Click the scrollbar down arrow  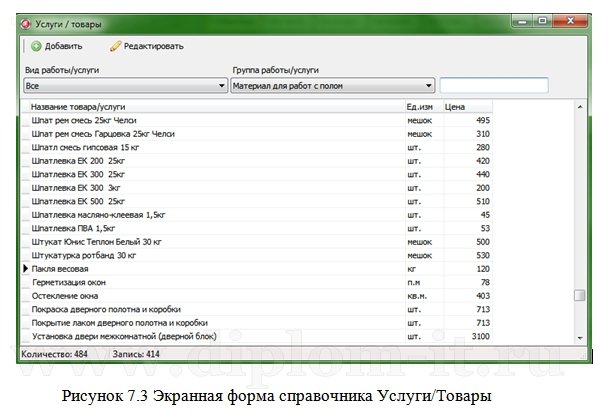pyautogui.click(x=580, y=338)
